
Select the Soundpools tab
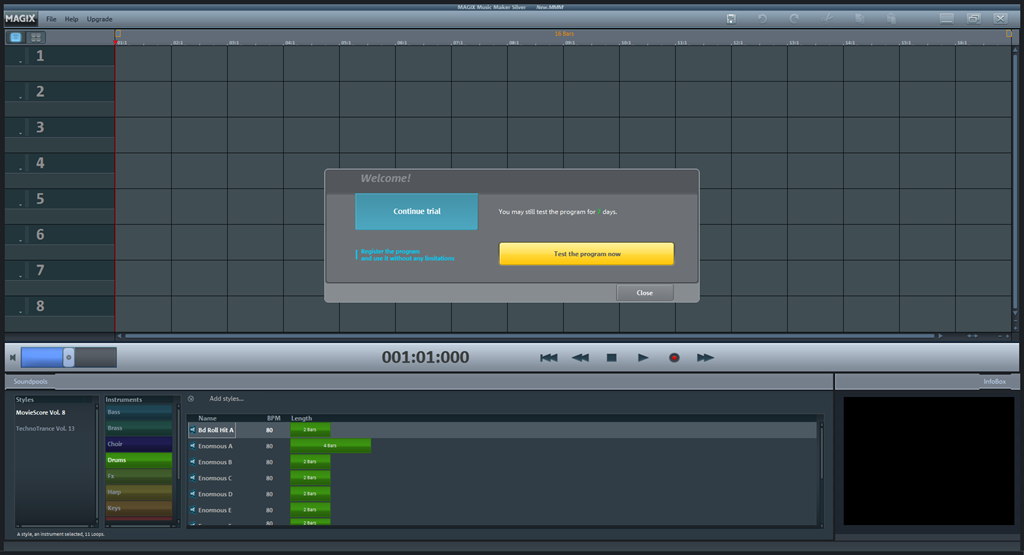coord(30,381)
